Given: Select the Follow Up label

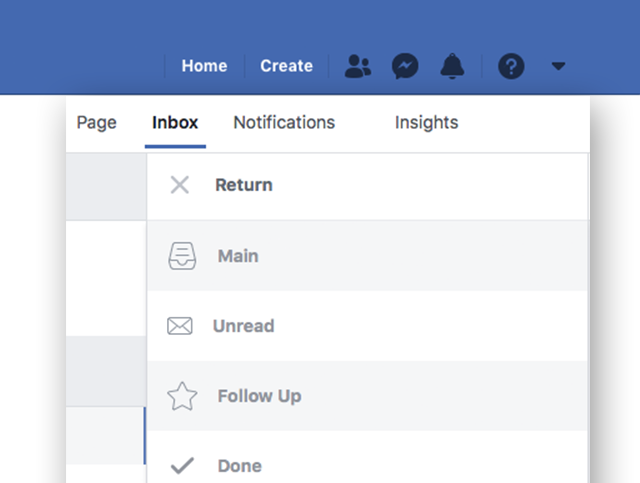Looking at the screenshot, I should click(259, 396).
